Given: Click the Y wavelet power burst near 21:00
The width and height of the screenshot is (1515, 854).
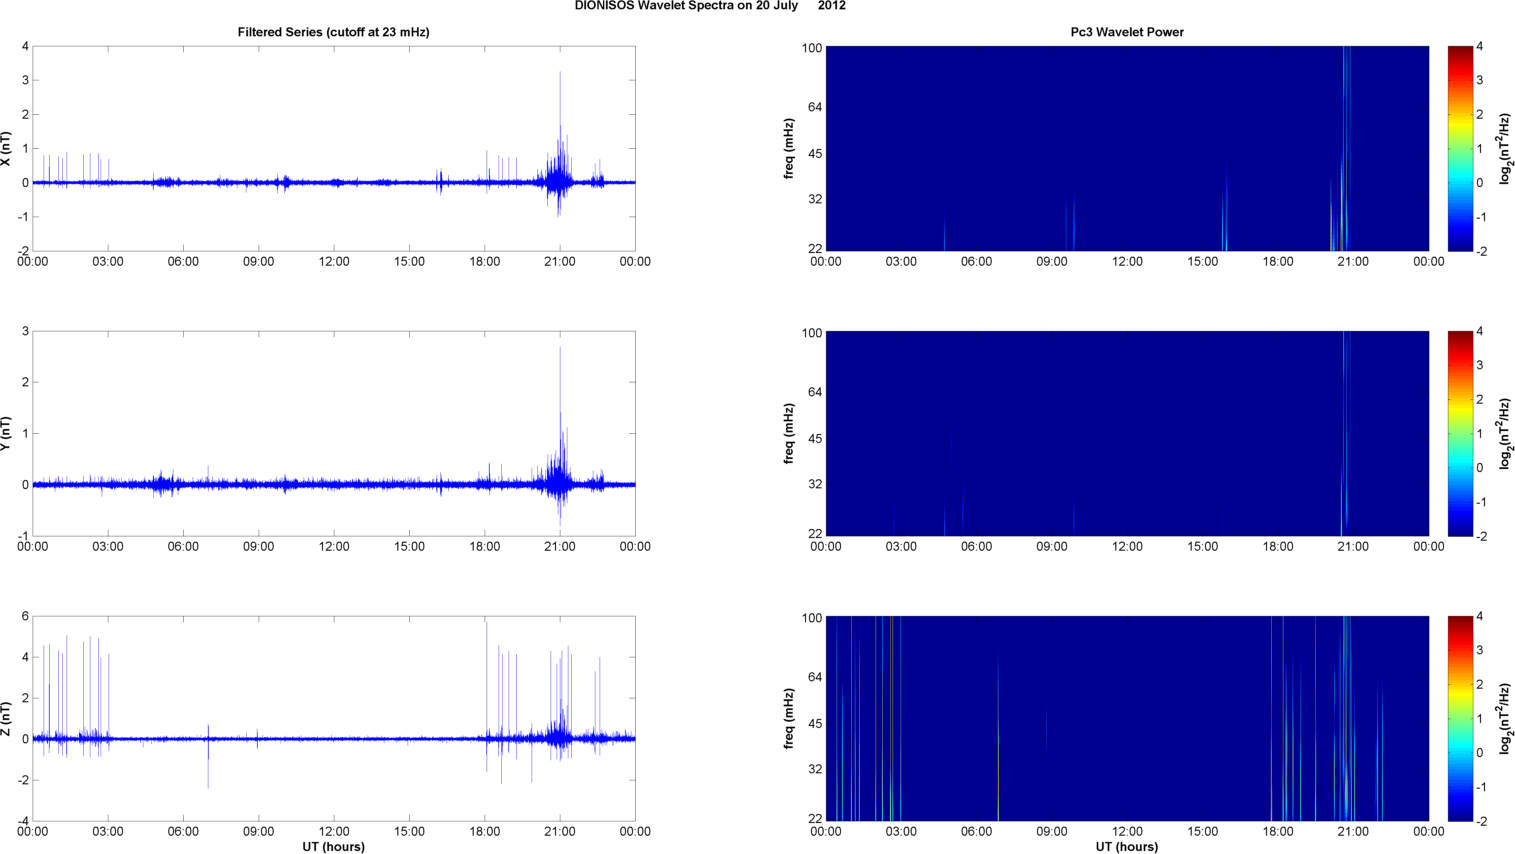Looking at the screenshot, I should [x=1345, y=433].
